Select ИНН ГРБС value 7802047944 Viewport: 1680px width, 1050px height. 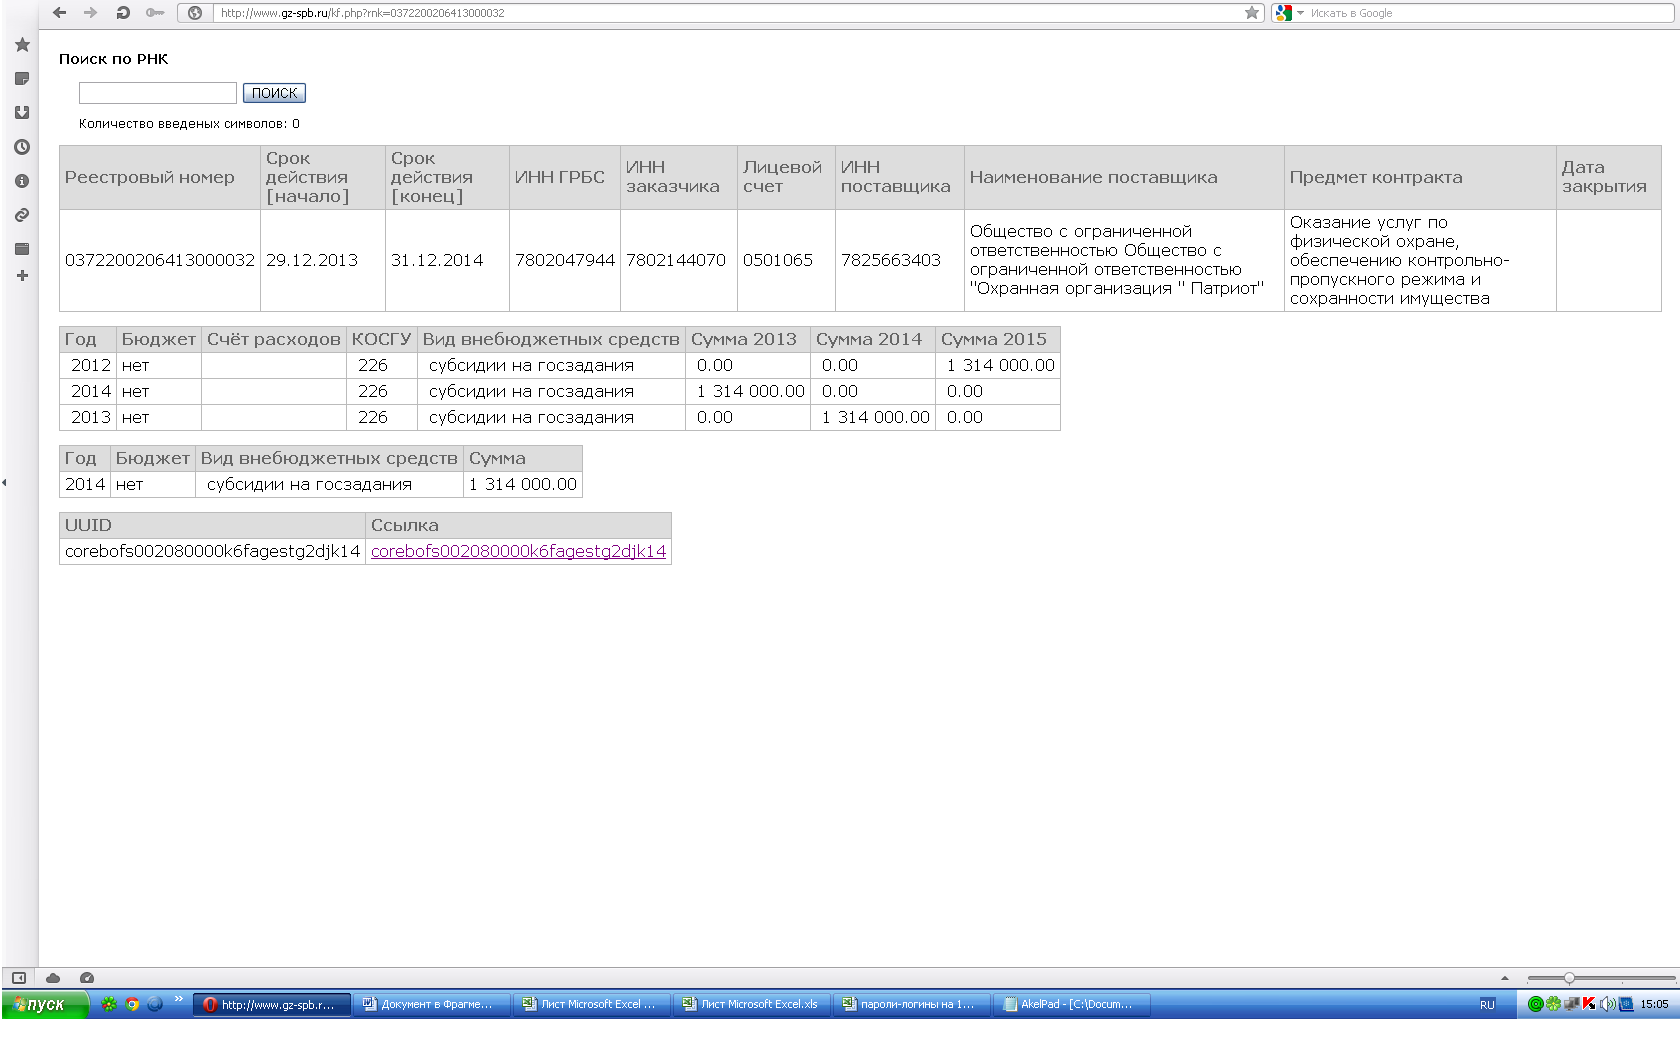point(565,260)
